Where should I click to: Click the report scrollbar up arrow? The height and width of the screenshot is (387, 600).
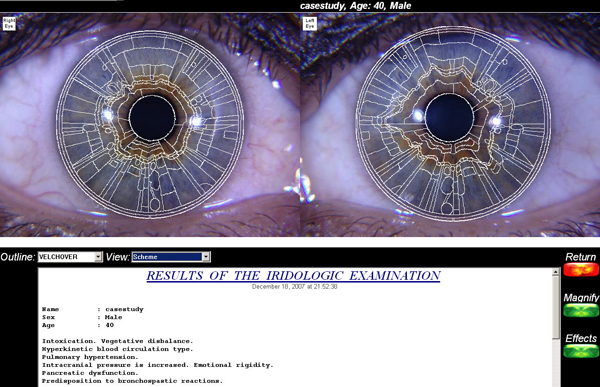click(x=556, y=272)
